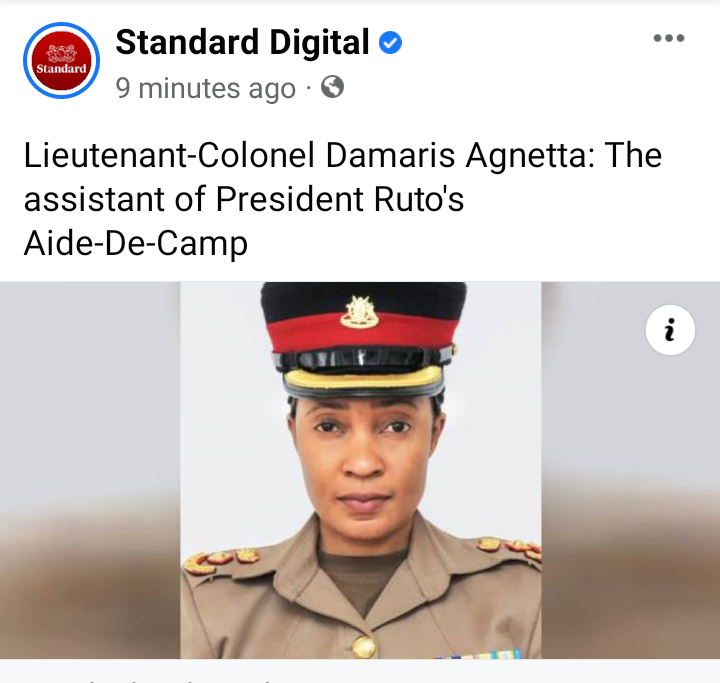Tap the link info 'i' icon
The height and width of the screenshot is (683, 720).
(670, 330)
